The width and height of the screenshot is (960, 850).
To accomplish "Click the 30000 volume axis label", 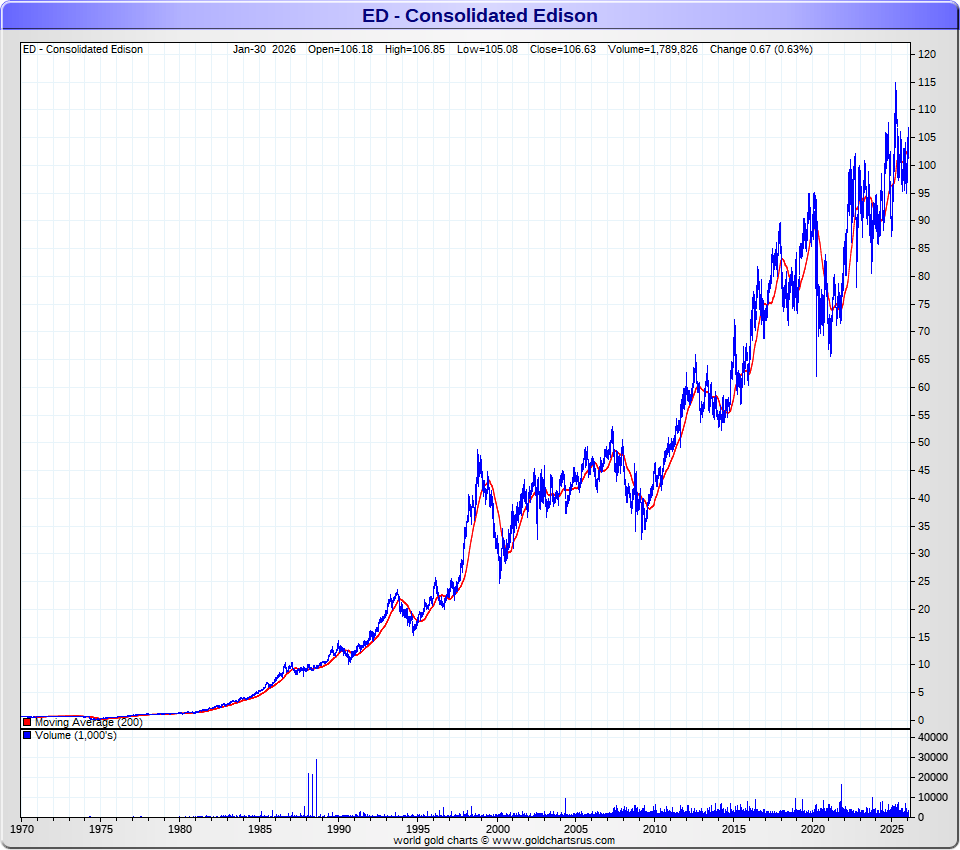I will click(933, 758).
